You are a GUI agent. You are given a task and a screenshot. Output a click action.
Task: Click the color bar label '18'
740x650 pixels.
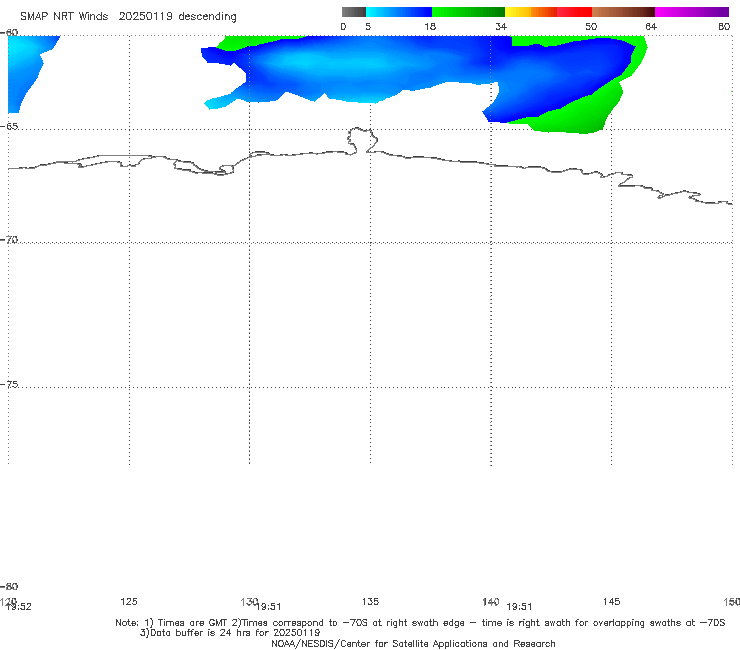429,27
